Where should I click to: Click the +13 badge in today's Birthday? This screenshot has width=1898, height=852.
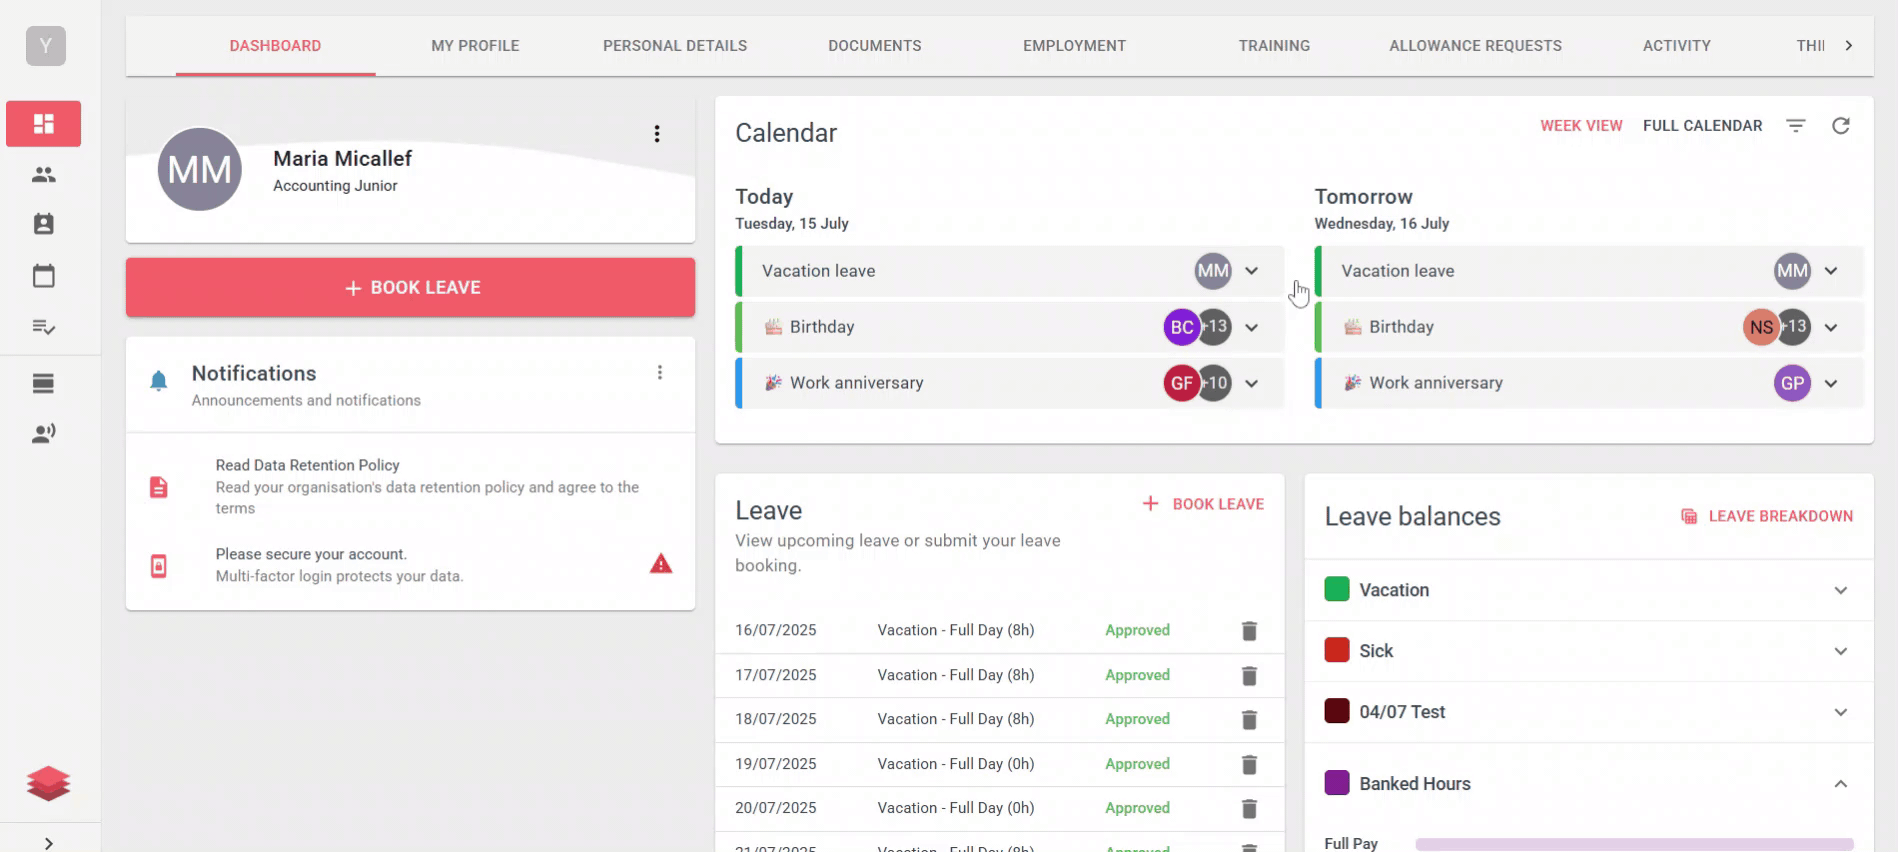1215,327
